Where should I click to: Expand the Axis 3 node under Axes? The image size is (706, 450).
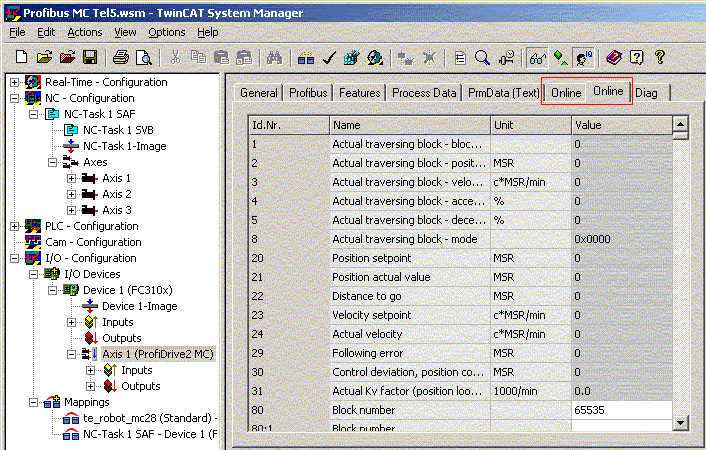pyautogui.click(x=71, y=210)
